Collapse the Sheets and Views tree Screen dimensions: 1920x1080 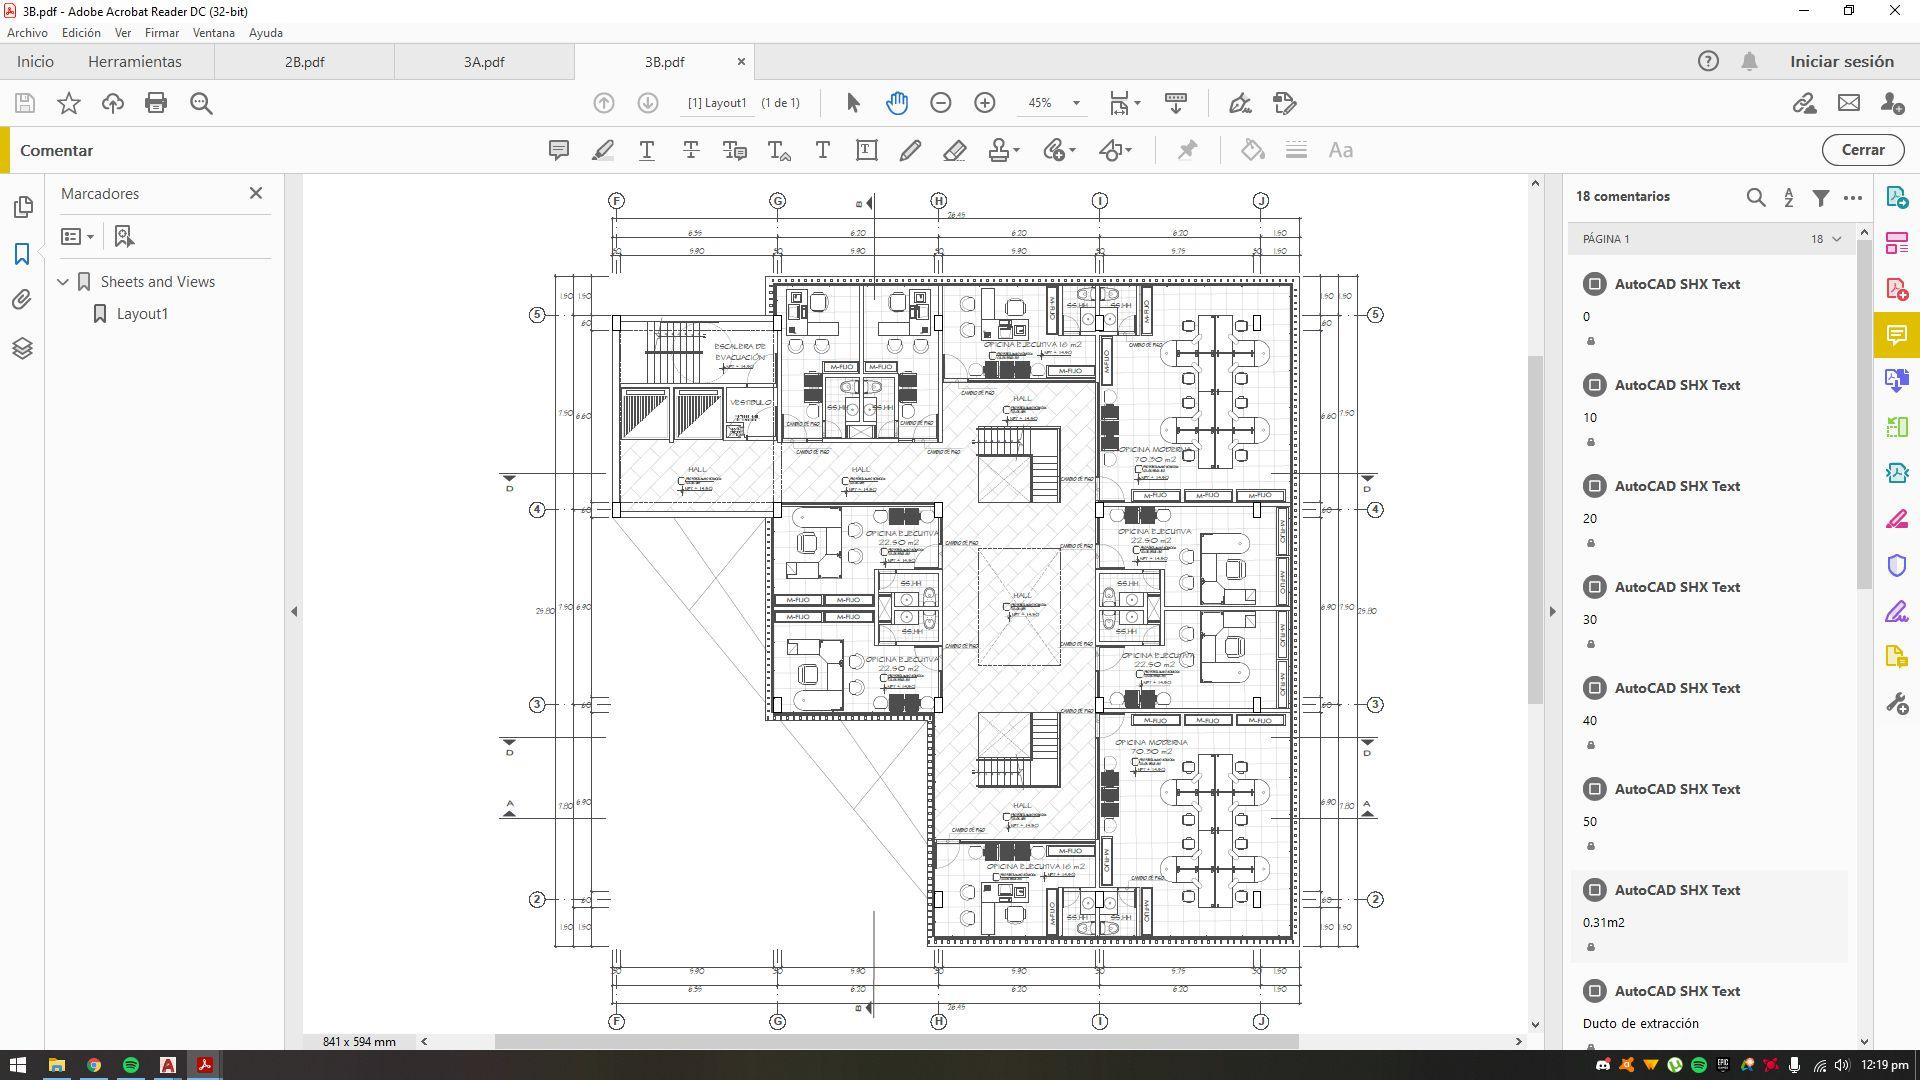tap(63, 282)
